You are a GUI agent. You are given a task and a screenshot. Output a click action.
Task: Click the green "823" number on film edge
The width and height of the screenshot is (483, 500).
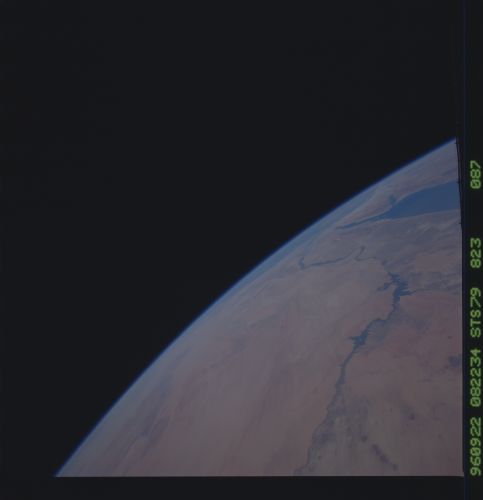pyautogui.click(x=476, y=253)
